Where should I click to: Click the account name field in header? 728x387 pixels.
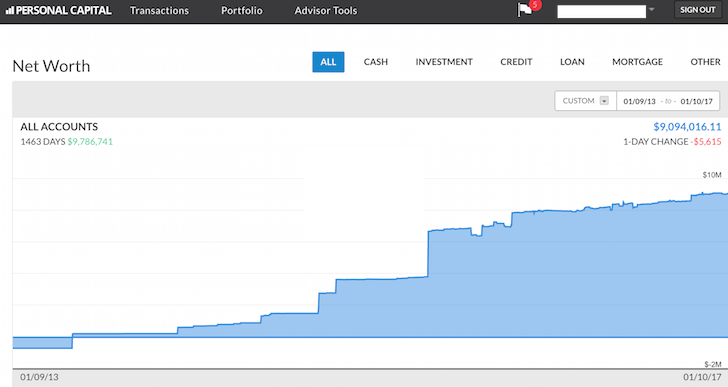point(601,11)
